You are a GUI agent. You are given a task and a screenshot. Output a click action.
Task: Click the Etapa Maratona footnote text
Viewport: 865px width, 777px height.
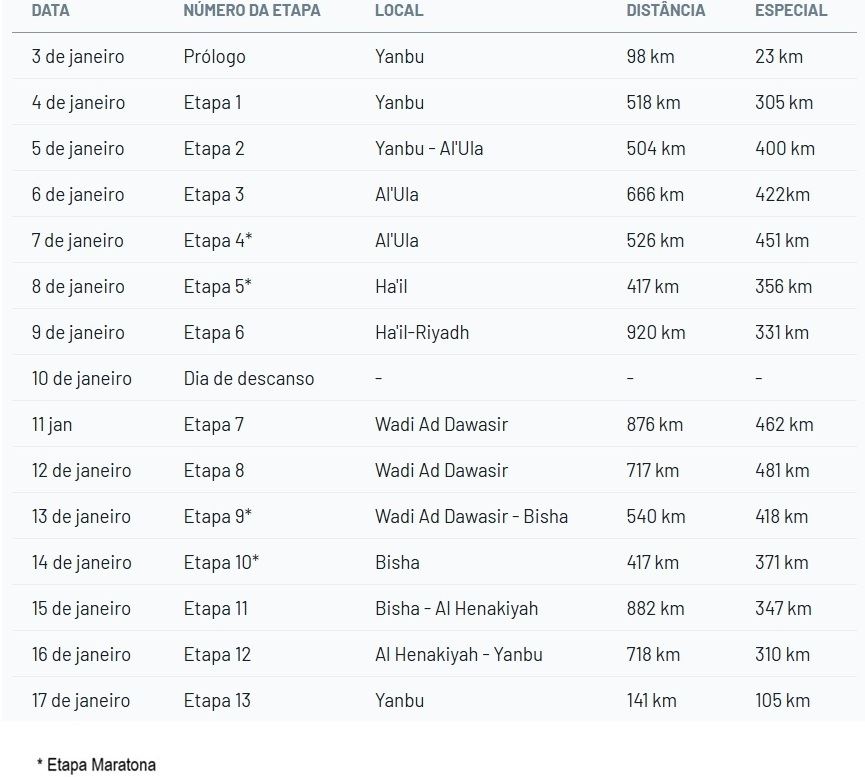point(96,765)
